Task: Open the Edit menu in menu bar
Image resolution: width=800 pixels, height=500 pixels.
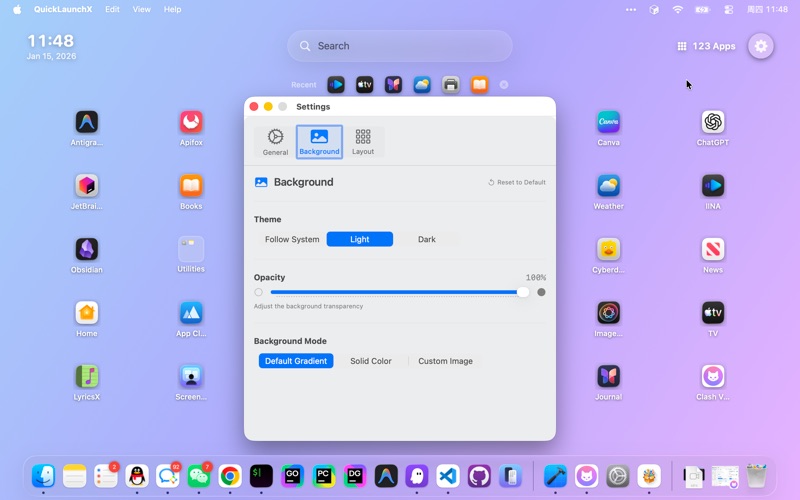Action: 112,9
